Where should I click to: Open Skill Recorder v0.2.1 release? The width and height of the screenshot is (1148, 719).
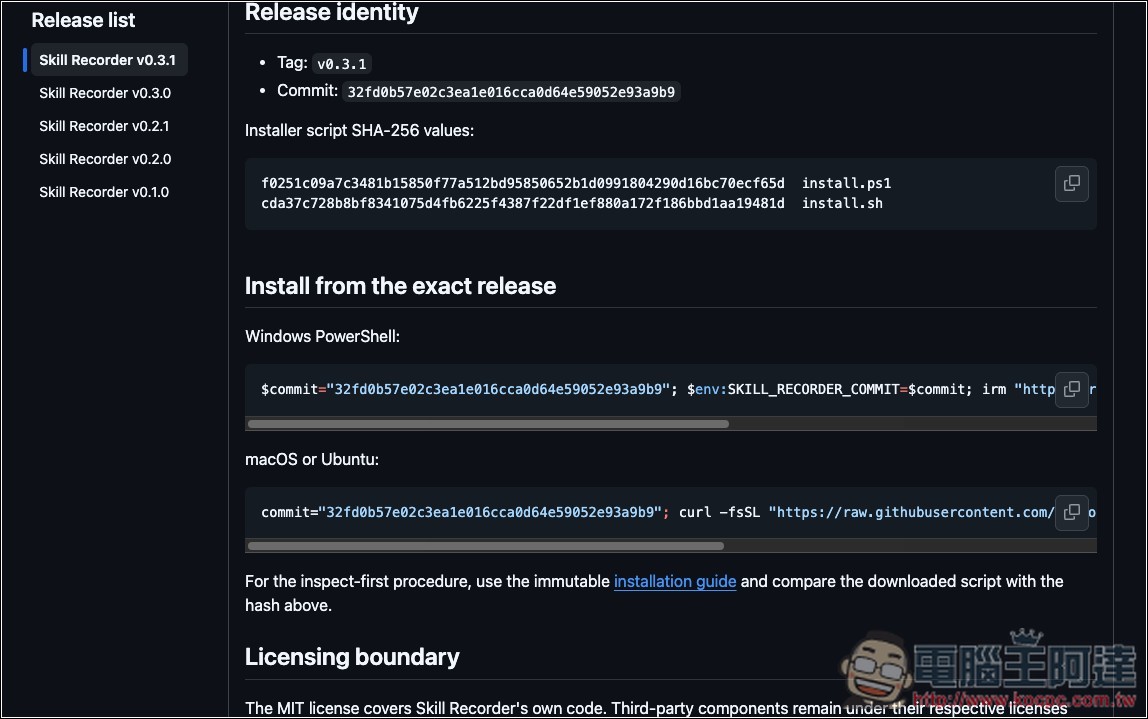pos(104,126)
